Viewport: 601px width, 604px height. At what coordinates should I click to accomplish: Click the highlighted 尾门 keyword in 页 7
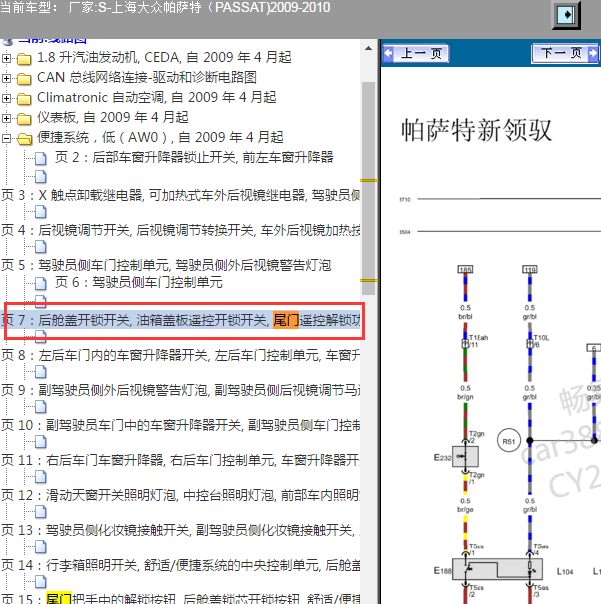(x=286, y=320)
